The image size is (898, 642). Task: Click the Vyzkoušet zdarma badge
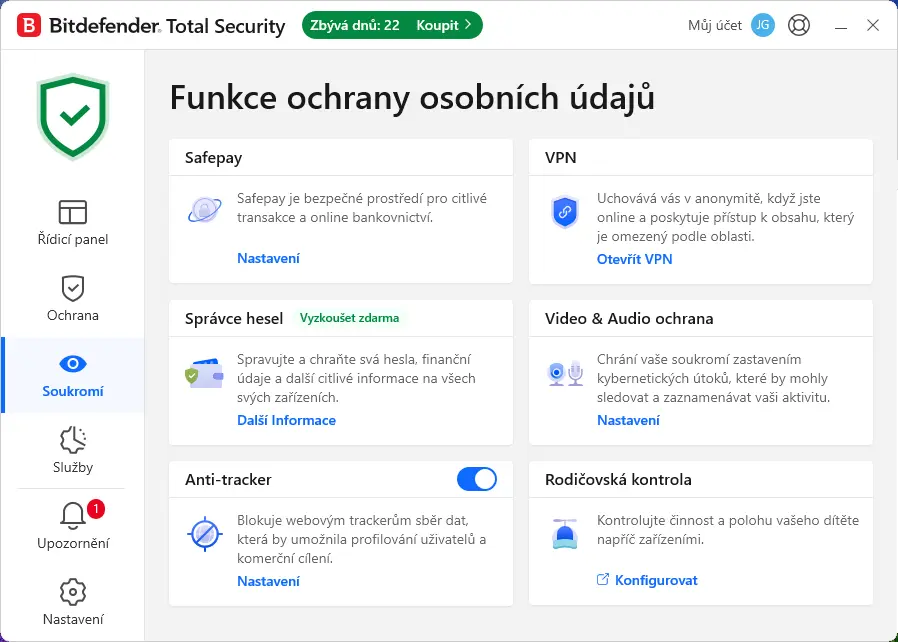pos(349,318)
